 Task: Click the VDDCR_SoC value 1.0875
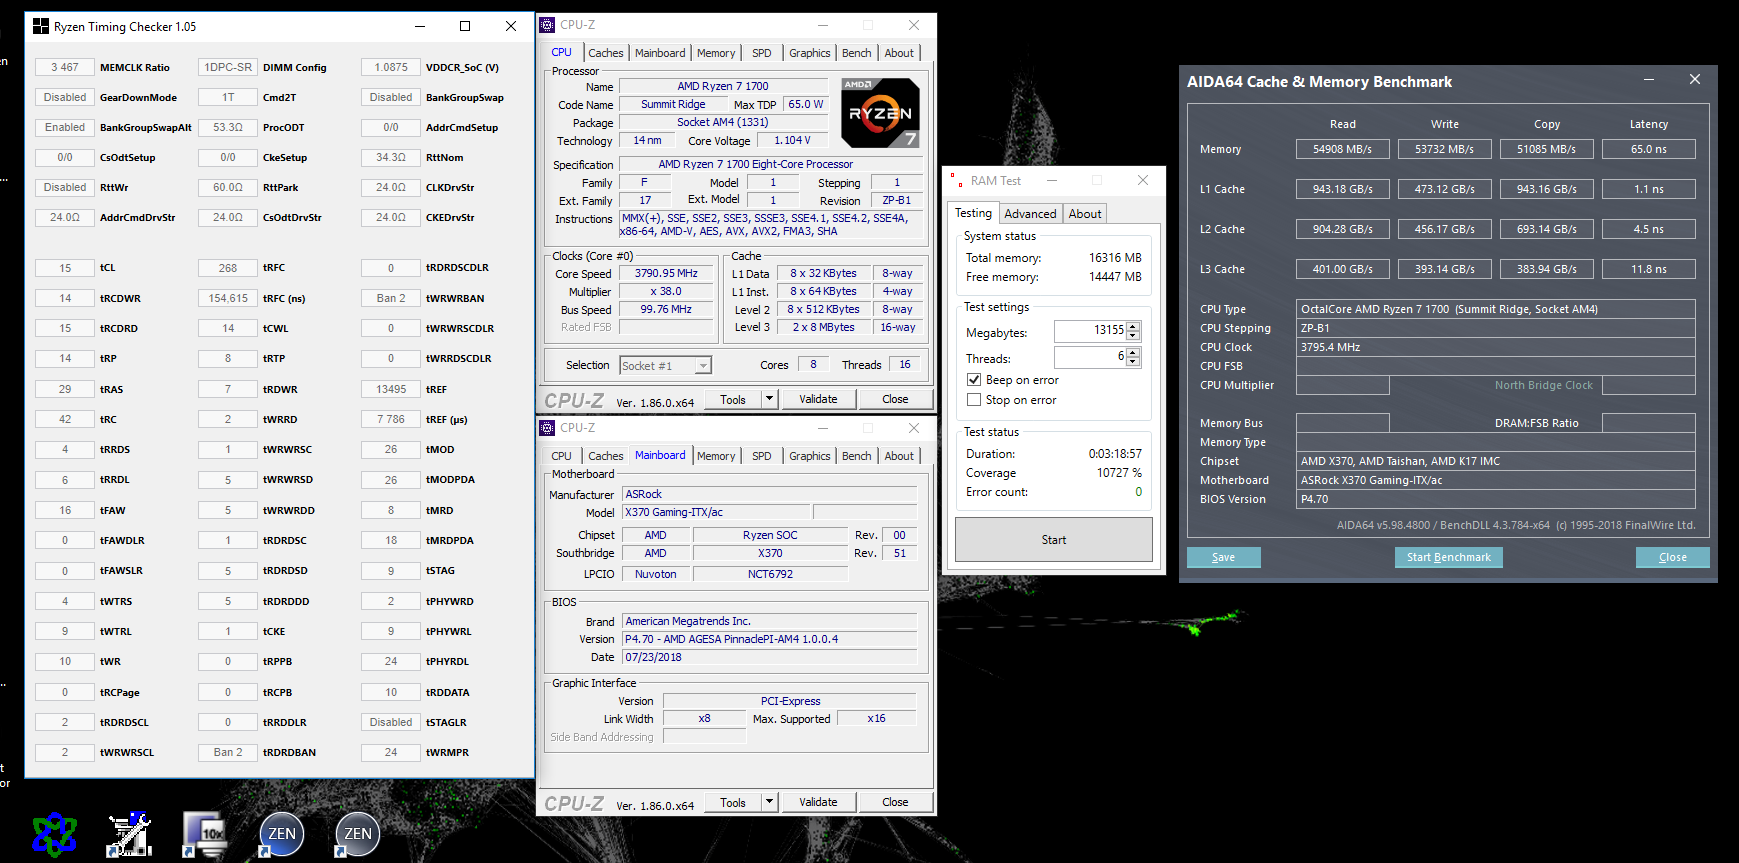(x=391, y=67)
